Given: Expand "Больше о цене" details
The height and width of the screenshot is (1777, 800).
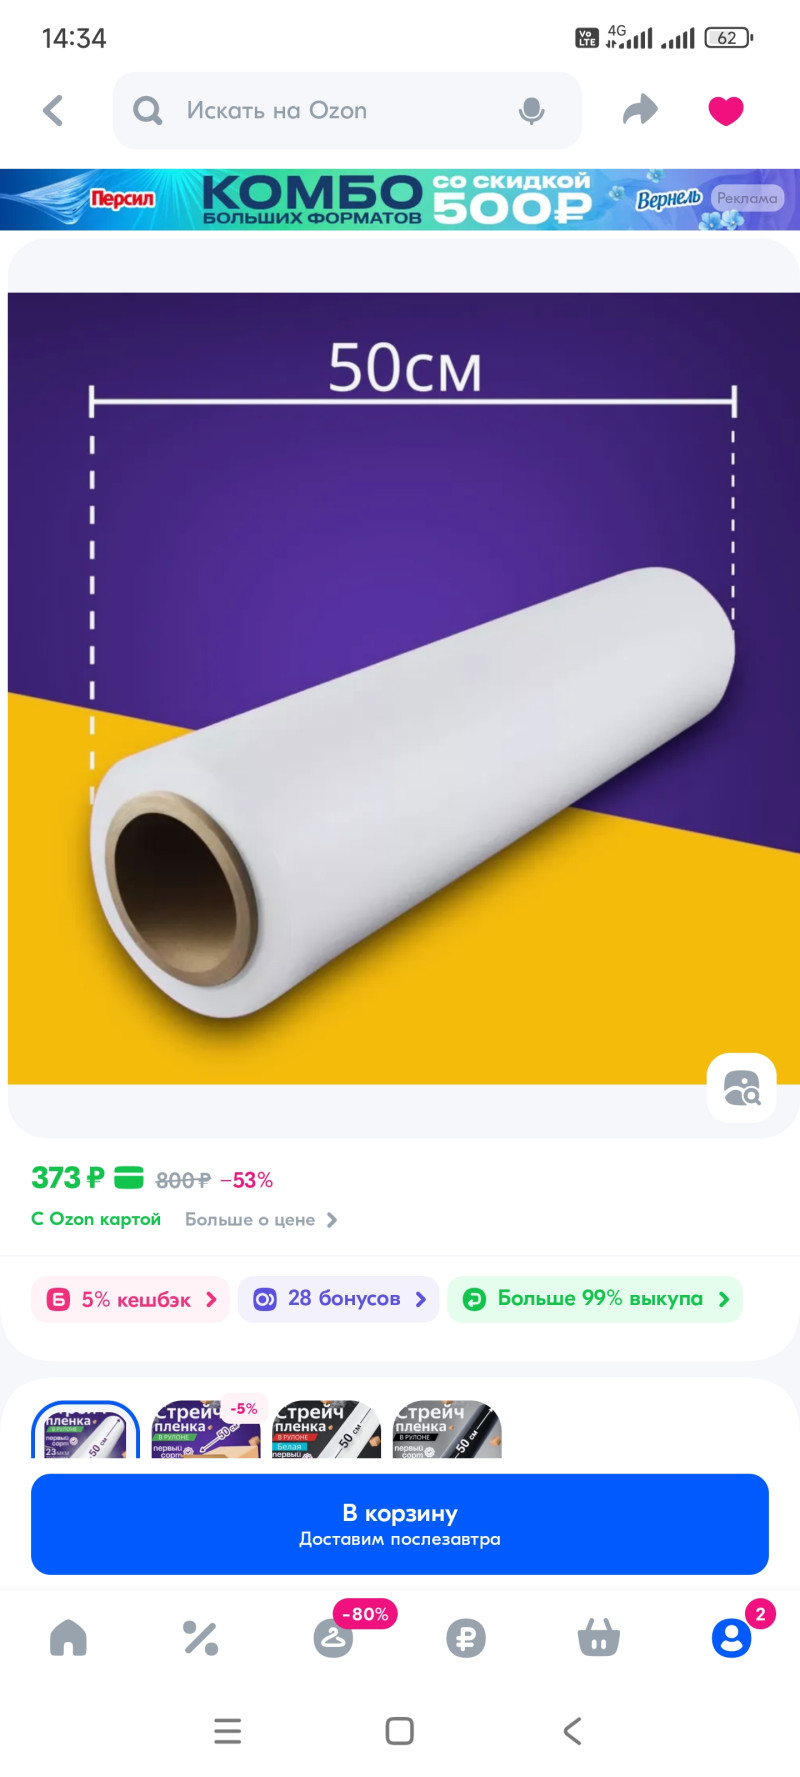Looking at the screenshot, I should (261, 1220).
